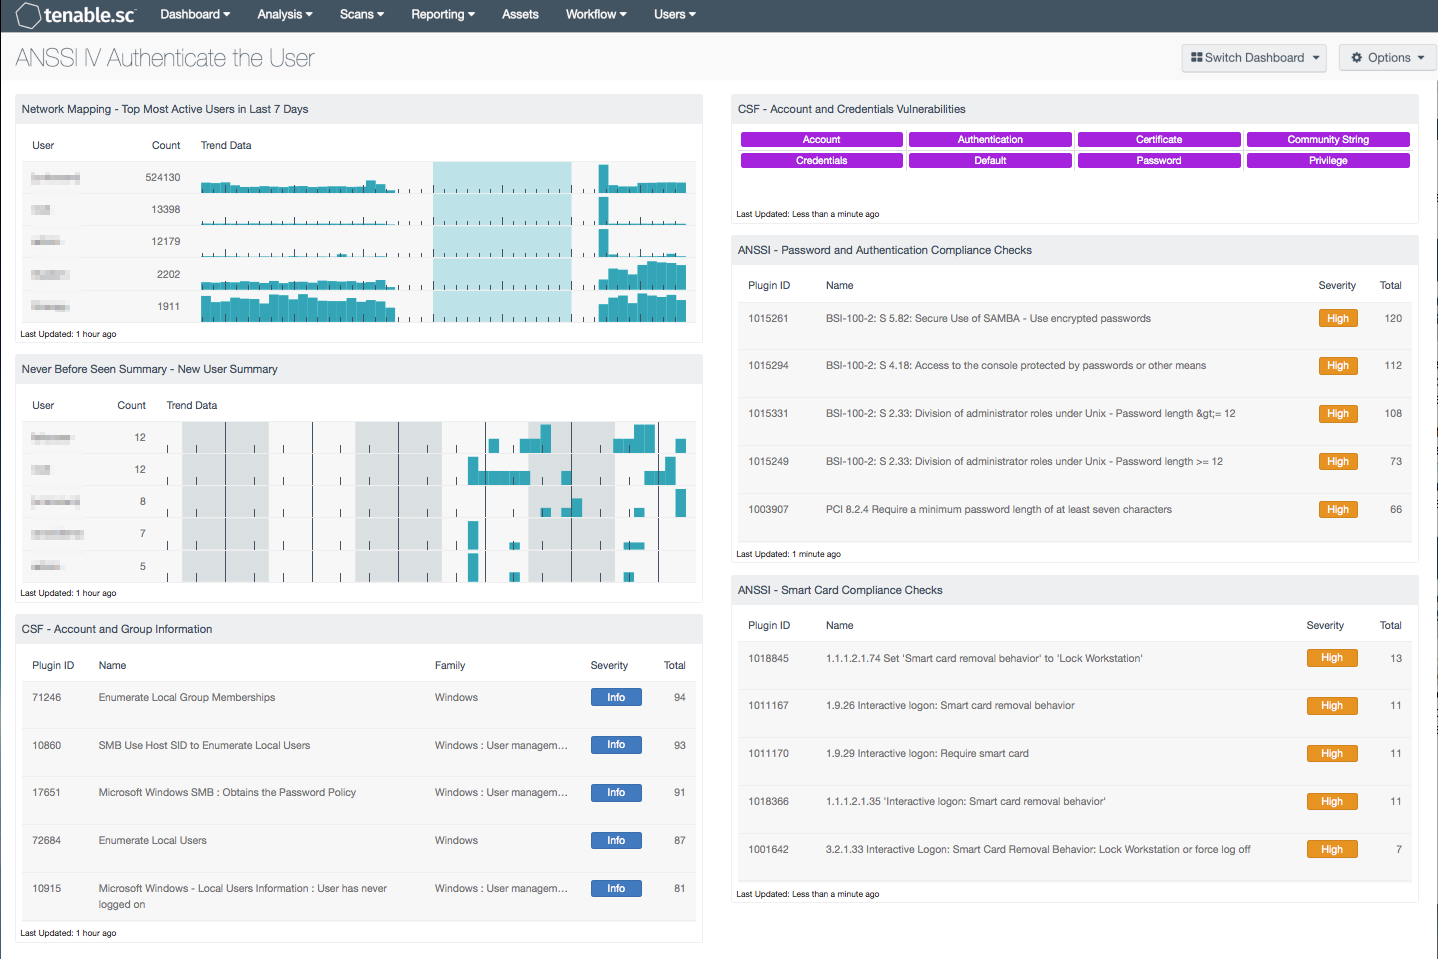Image resolution: width=1438 pixels, height=959 pixels.
Task: Click Info badge for plugin 17651
Action: pos(616,793)
